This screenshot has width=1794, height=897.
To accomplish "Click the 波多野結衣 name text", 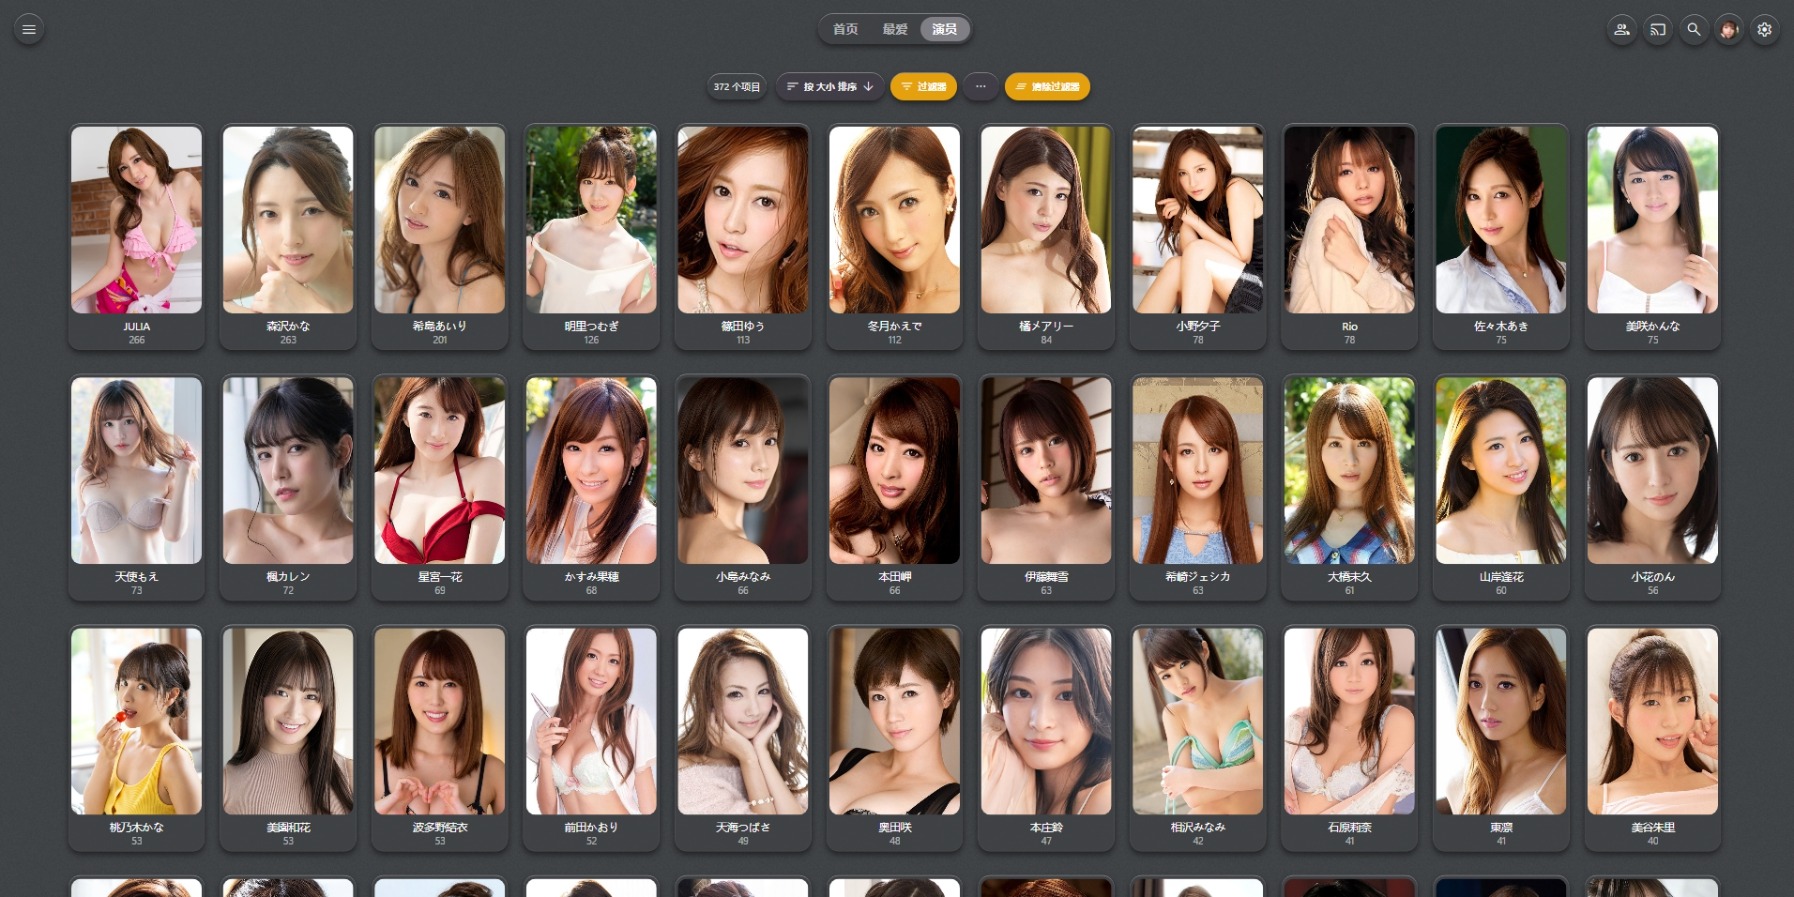I will point(440,828).
